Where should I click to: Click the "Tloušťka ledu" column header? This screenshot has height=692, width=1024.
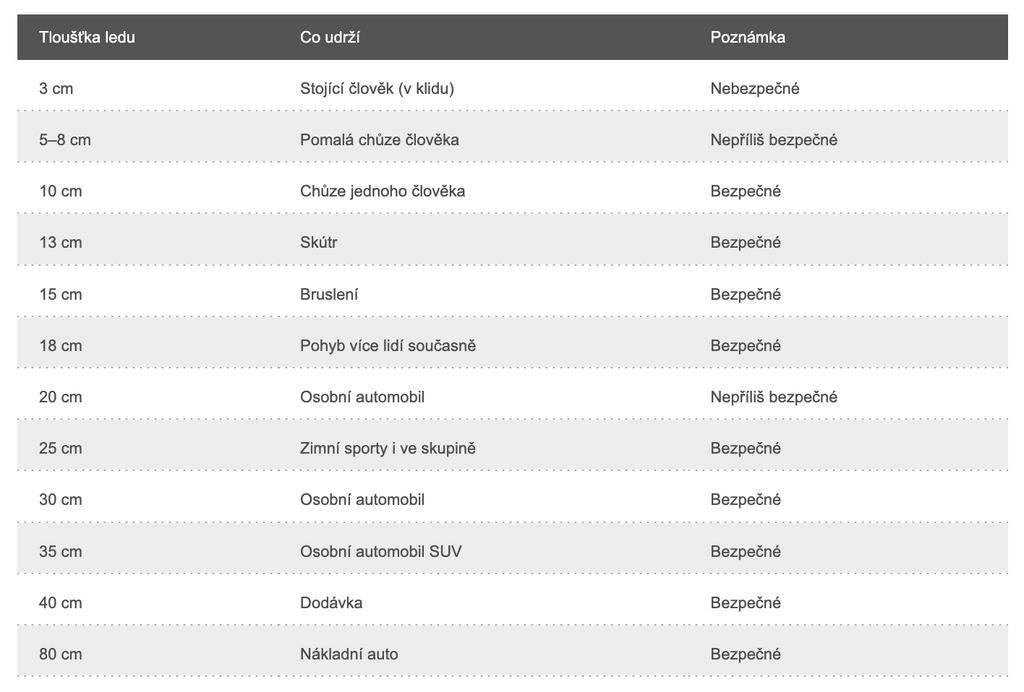pos(87,37)
